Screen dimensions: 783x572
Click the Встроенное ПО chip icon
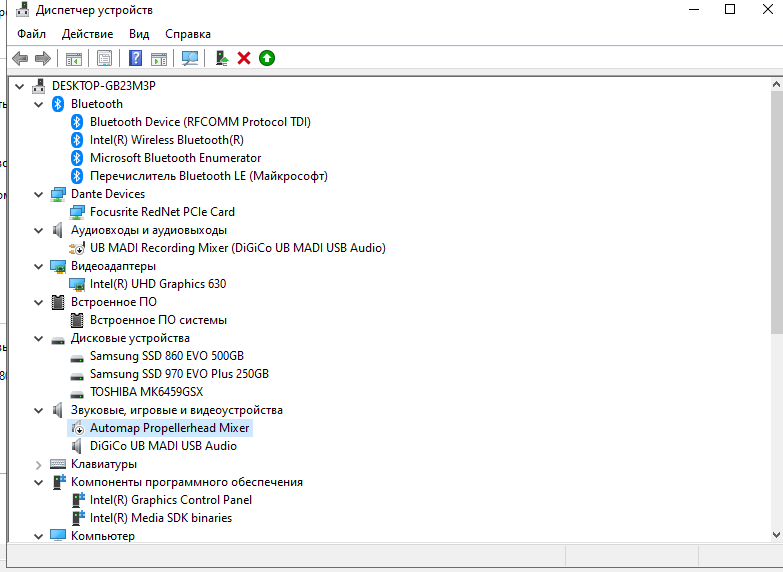point(58,302)
